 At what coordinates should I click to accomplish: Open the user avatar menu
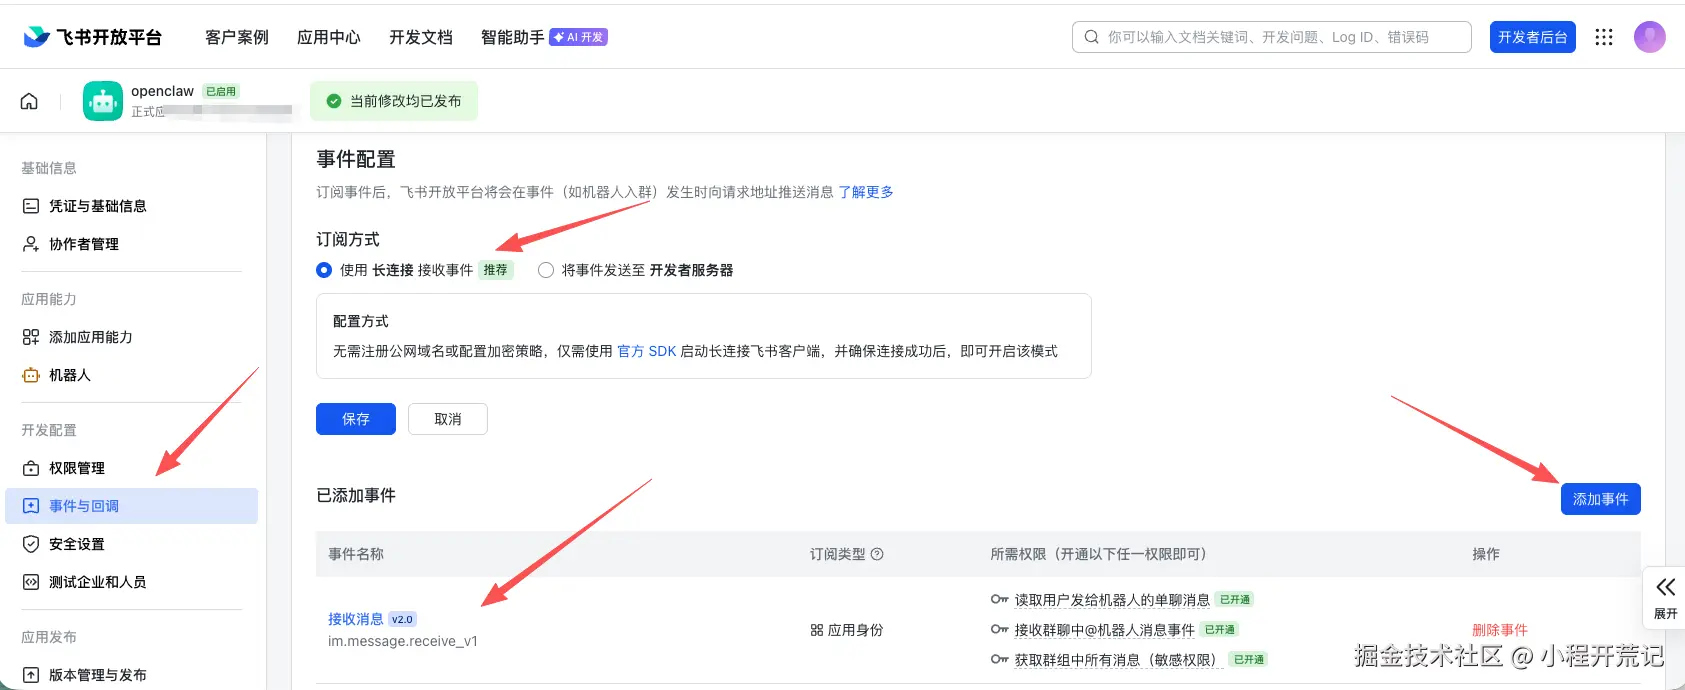[1649, 37]
